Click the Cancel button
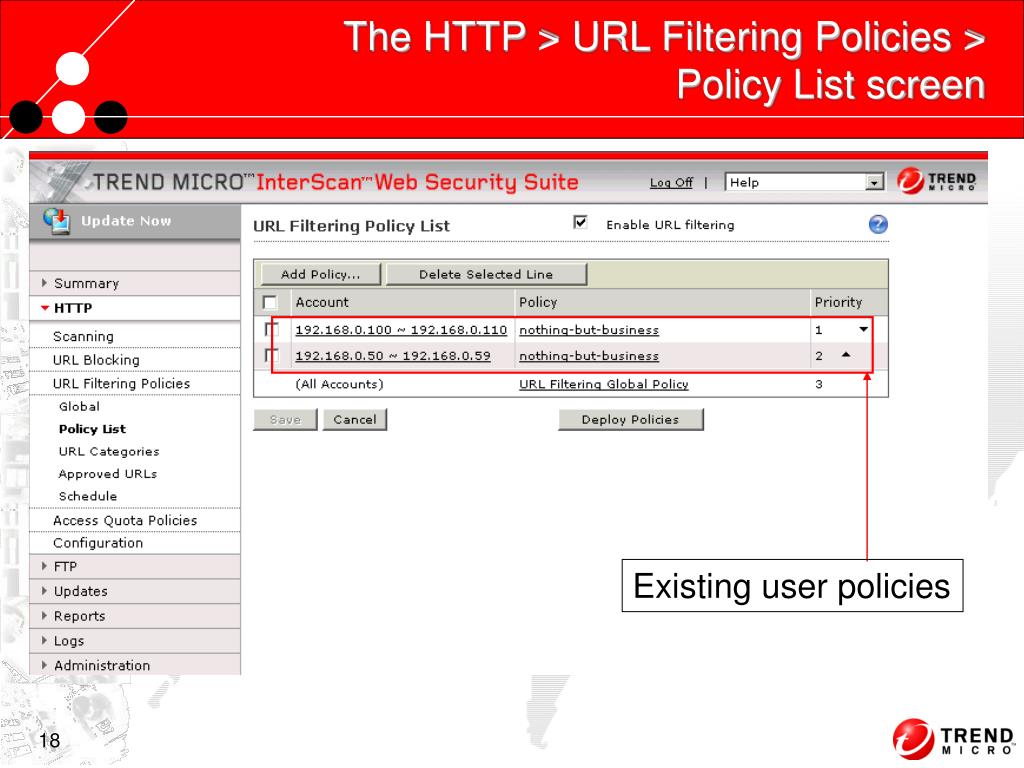Image resolution: width=1024 pixels, height=768 pixels. coord(355,419)
